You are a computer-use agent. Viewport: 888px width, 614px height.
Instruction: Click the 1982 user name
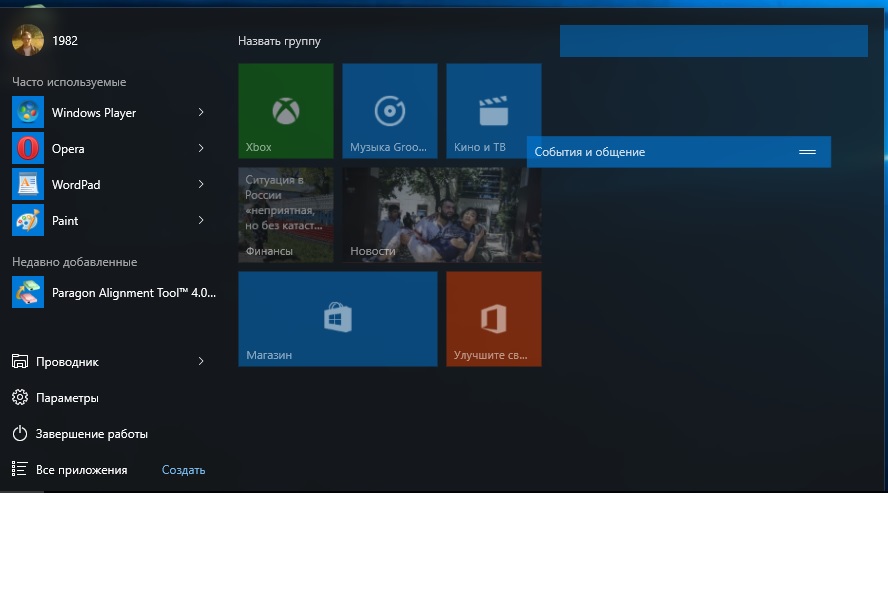coord(65,41)
